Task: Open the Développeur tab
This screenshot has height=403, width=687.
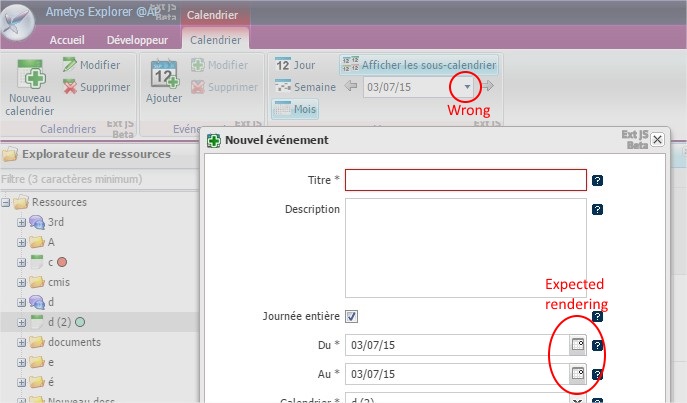Action: click(137, 41)
